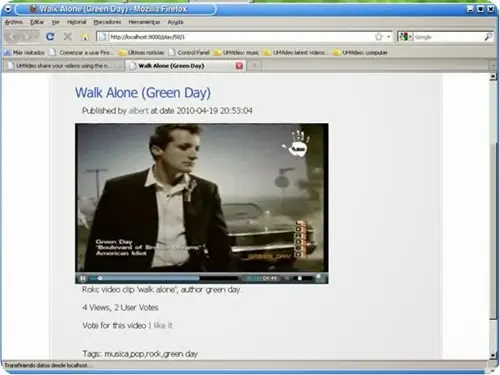Open the back/forward history dropdown arrow
Screen dimensions: 500x375
36,37
